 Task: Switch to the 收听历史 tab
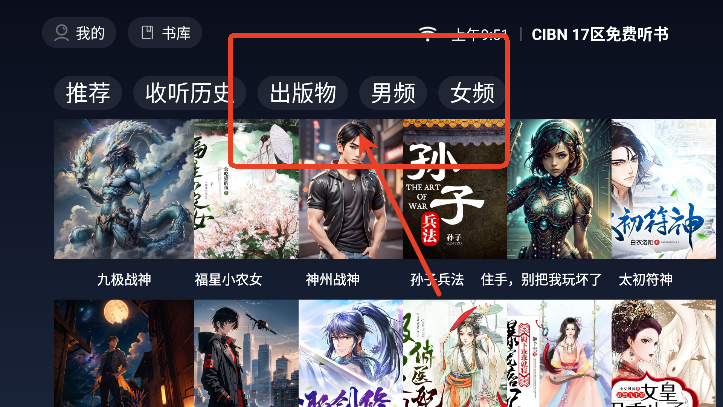tap(190, 93)
